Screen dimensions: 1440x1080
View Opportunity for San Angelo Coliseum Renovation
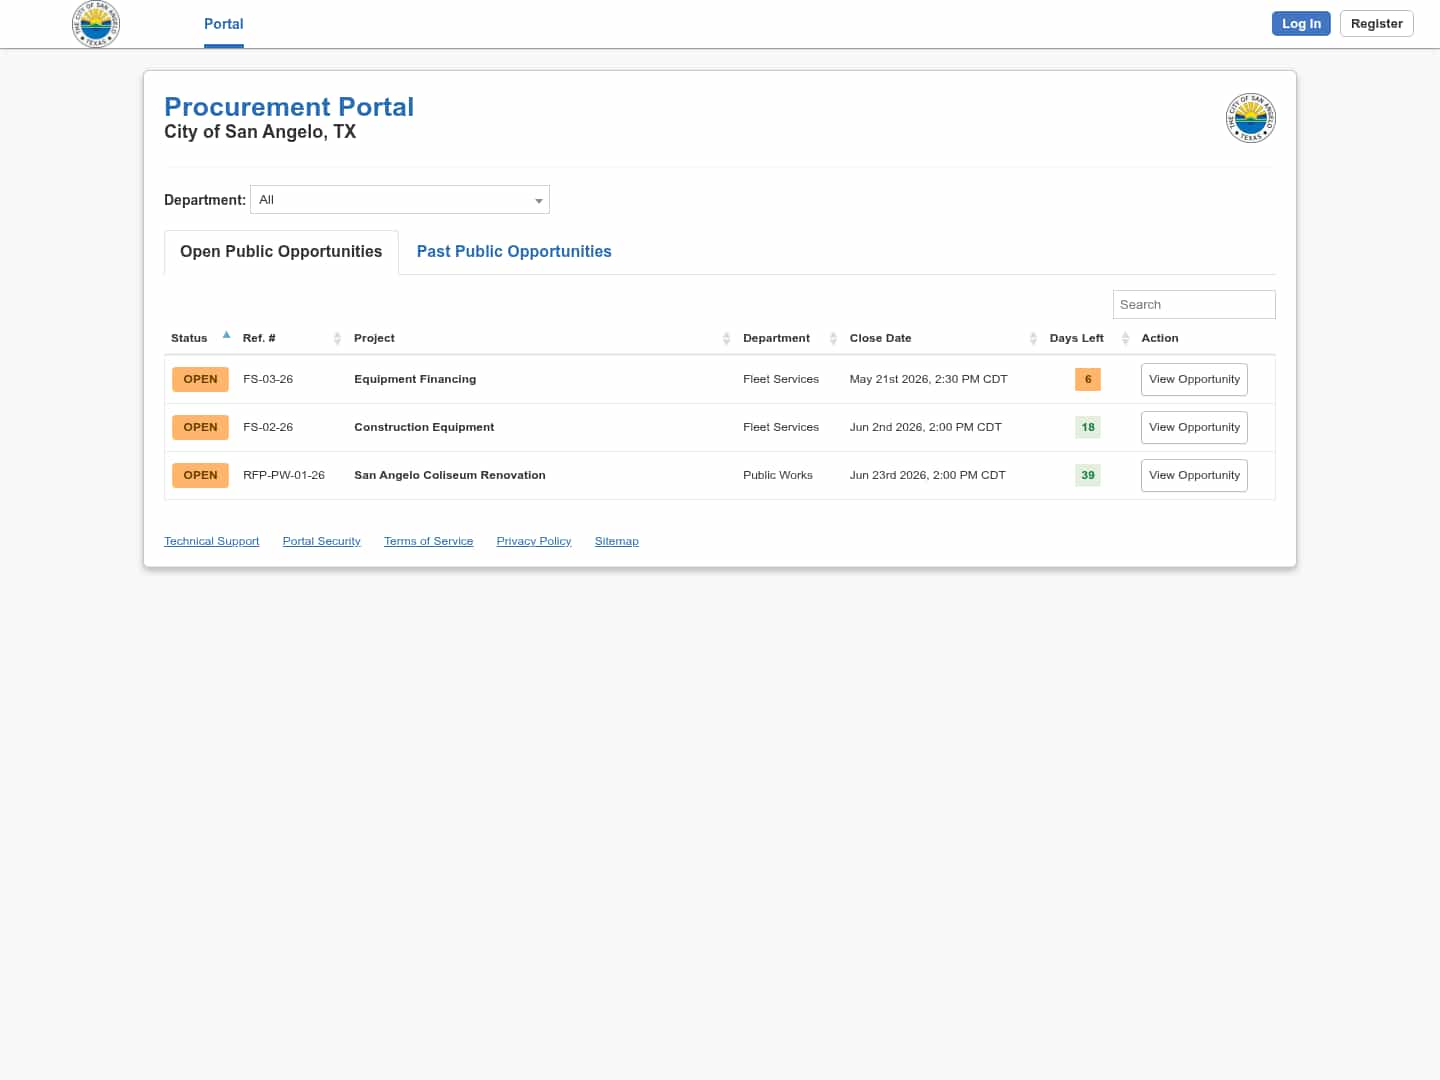click(1194, 475)
